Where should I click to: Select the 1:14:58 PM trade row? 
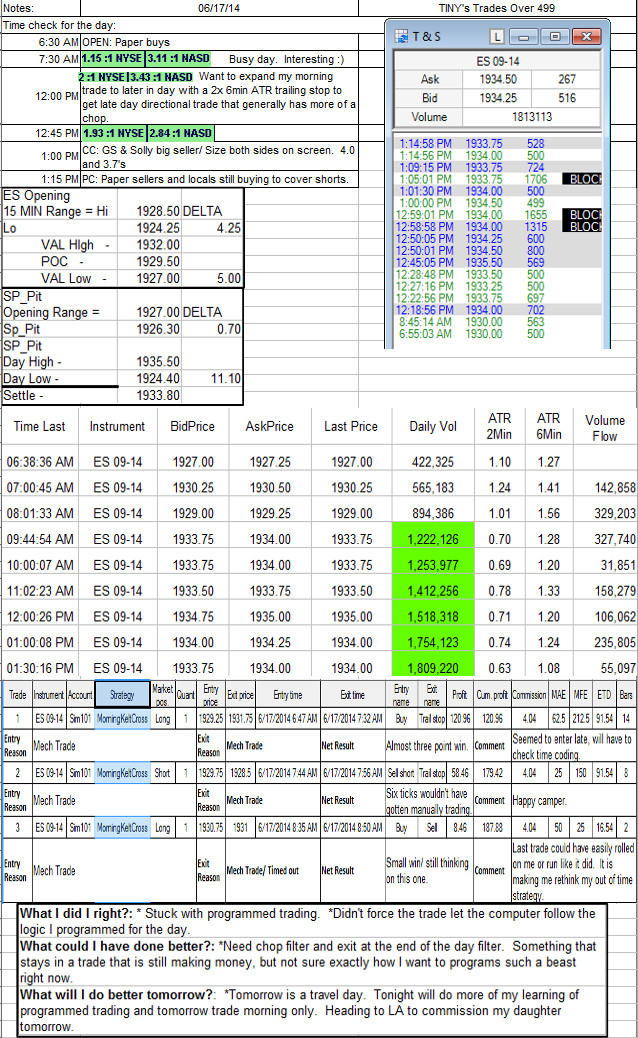(x=498, y=144)
